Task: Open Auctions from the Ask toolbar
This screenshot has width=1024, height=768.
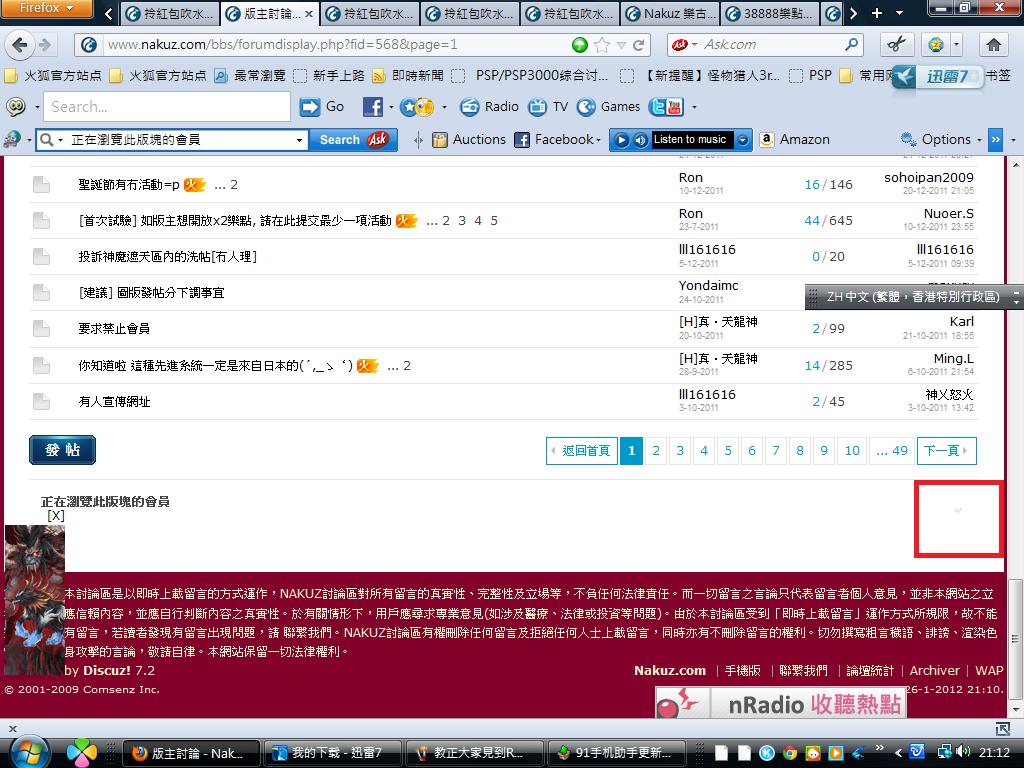Action: coord(469,139)
